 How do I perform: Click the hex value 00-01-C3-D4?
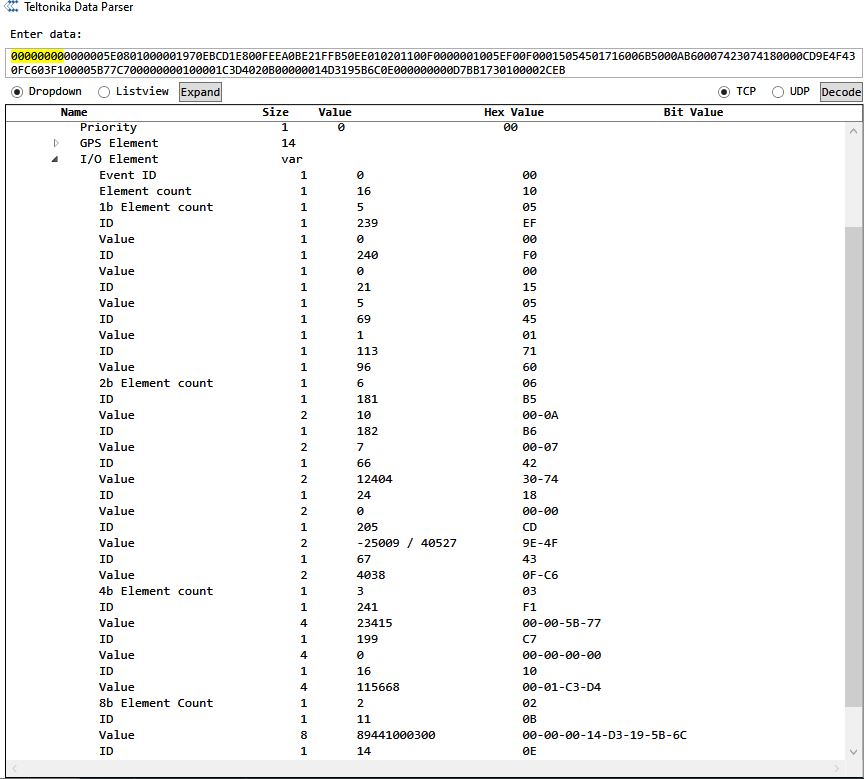tap(561, 687)
